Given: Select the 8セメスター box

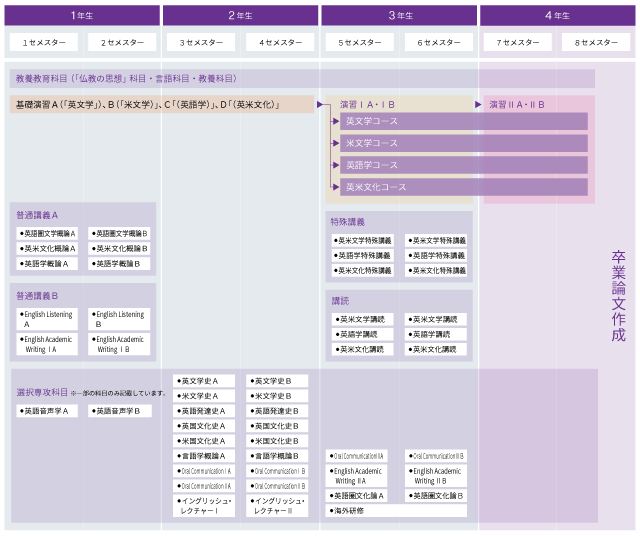Looking at the screenshot, I should tap(596, 42).
